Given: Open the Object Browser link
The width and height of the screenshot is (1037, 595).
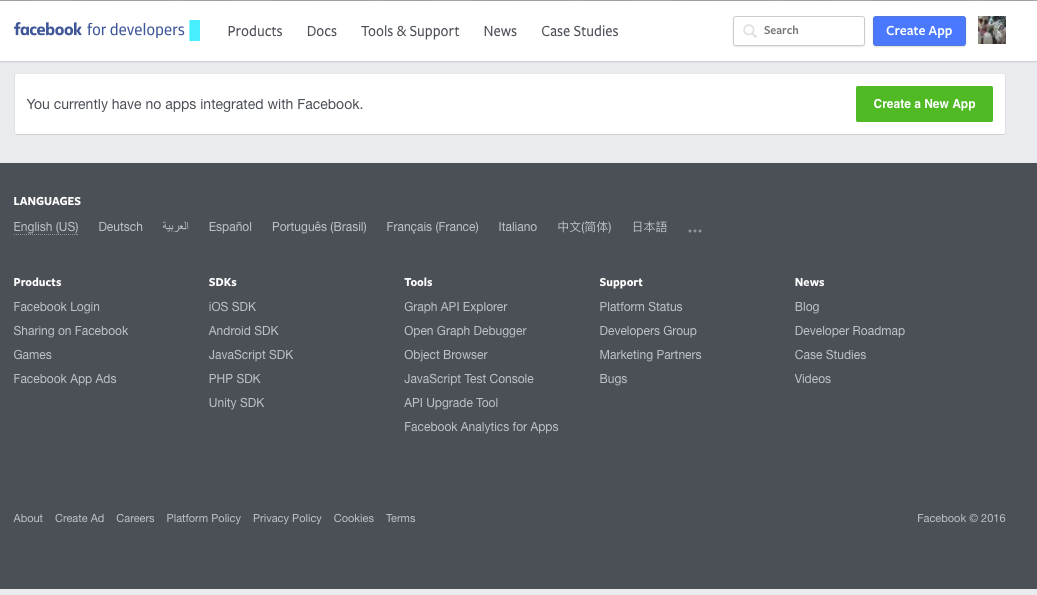Looking at the screenshot, I should pyautogui.click(x=446, y=355).
